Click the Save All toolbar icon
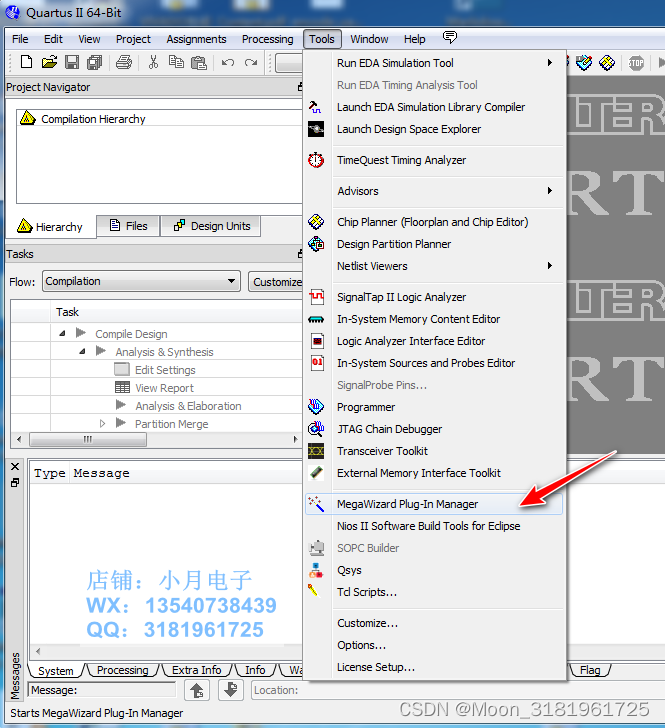Image resolution: width=665 pixels, height=728 pixels. (94, 62)
